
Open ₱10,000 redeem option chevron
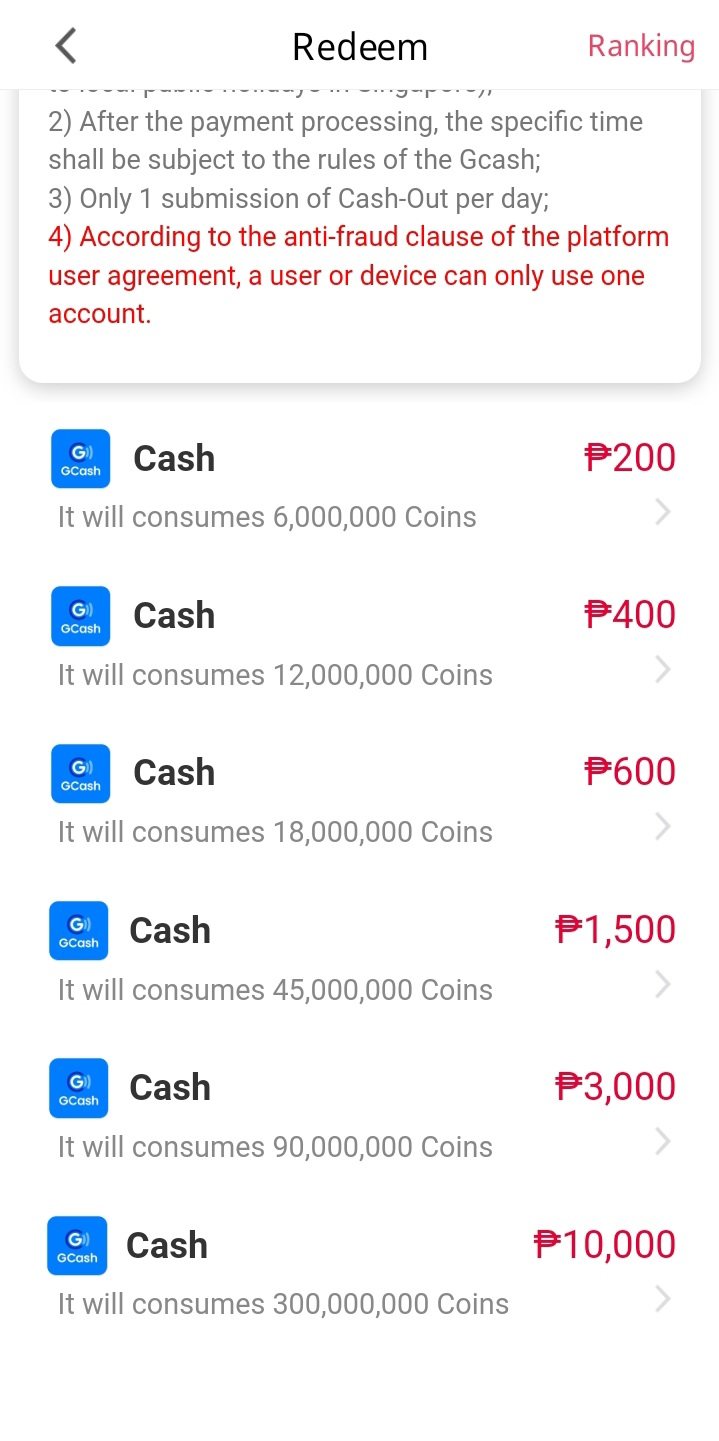(662, 1299)
